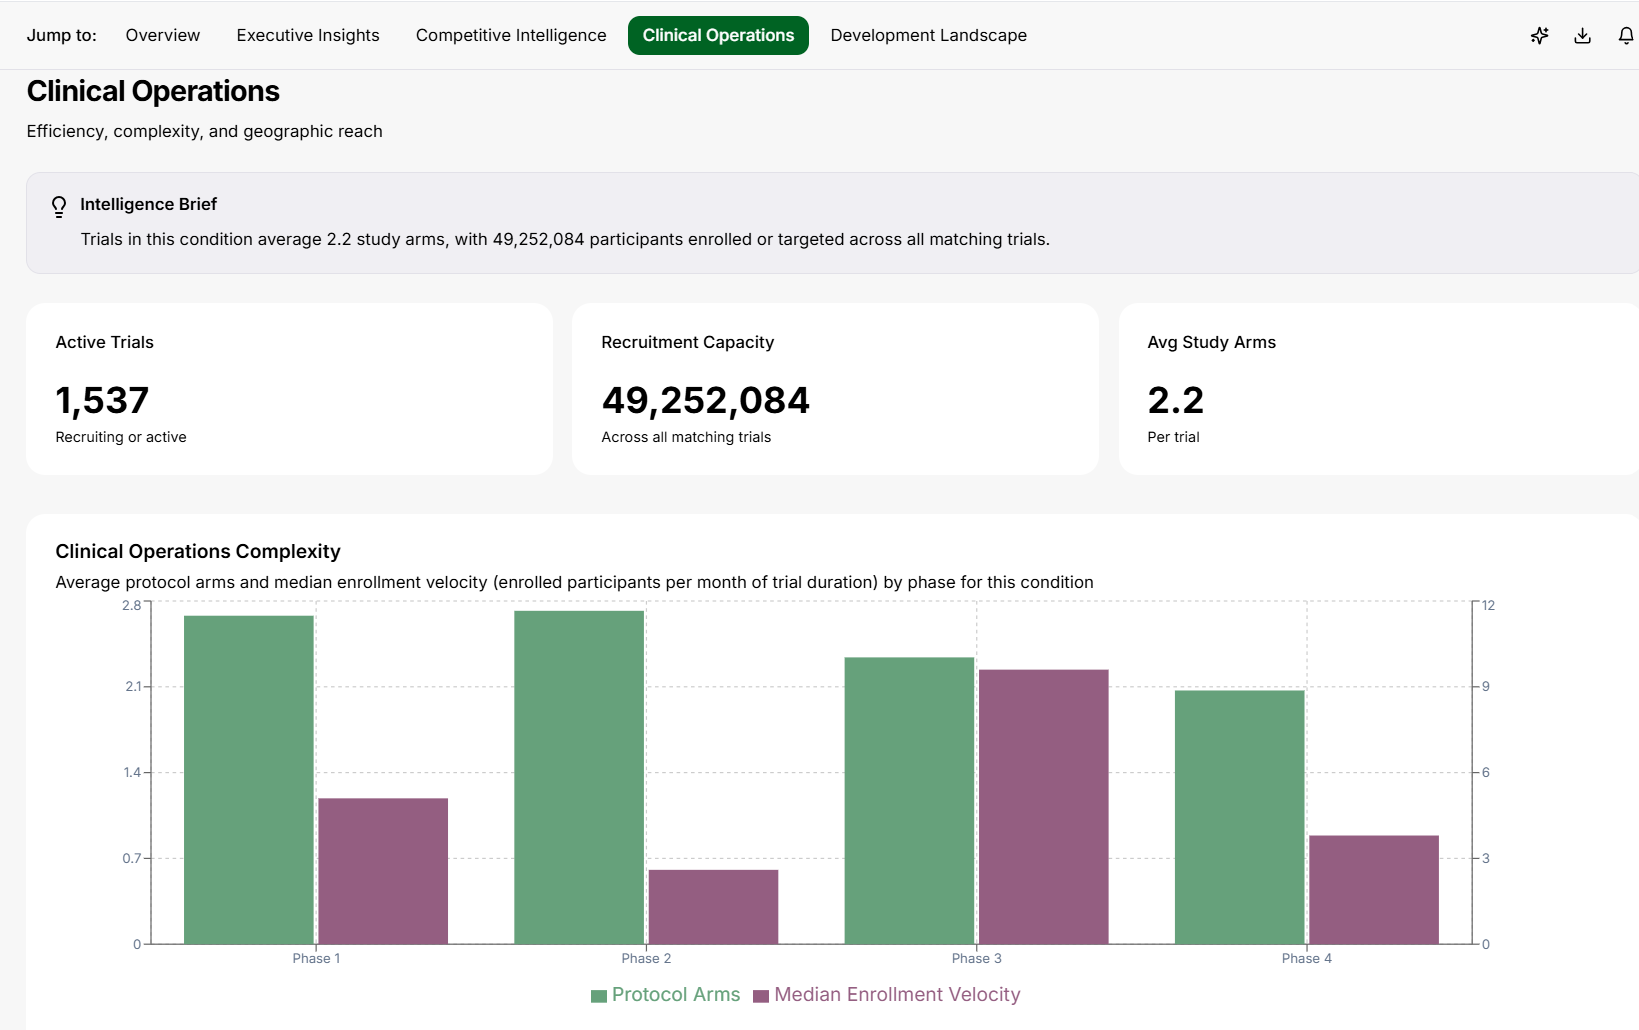
Task: Jump to Executive Insights
Action: pos(308,35)
